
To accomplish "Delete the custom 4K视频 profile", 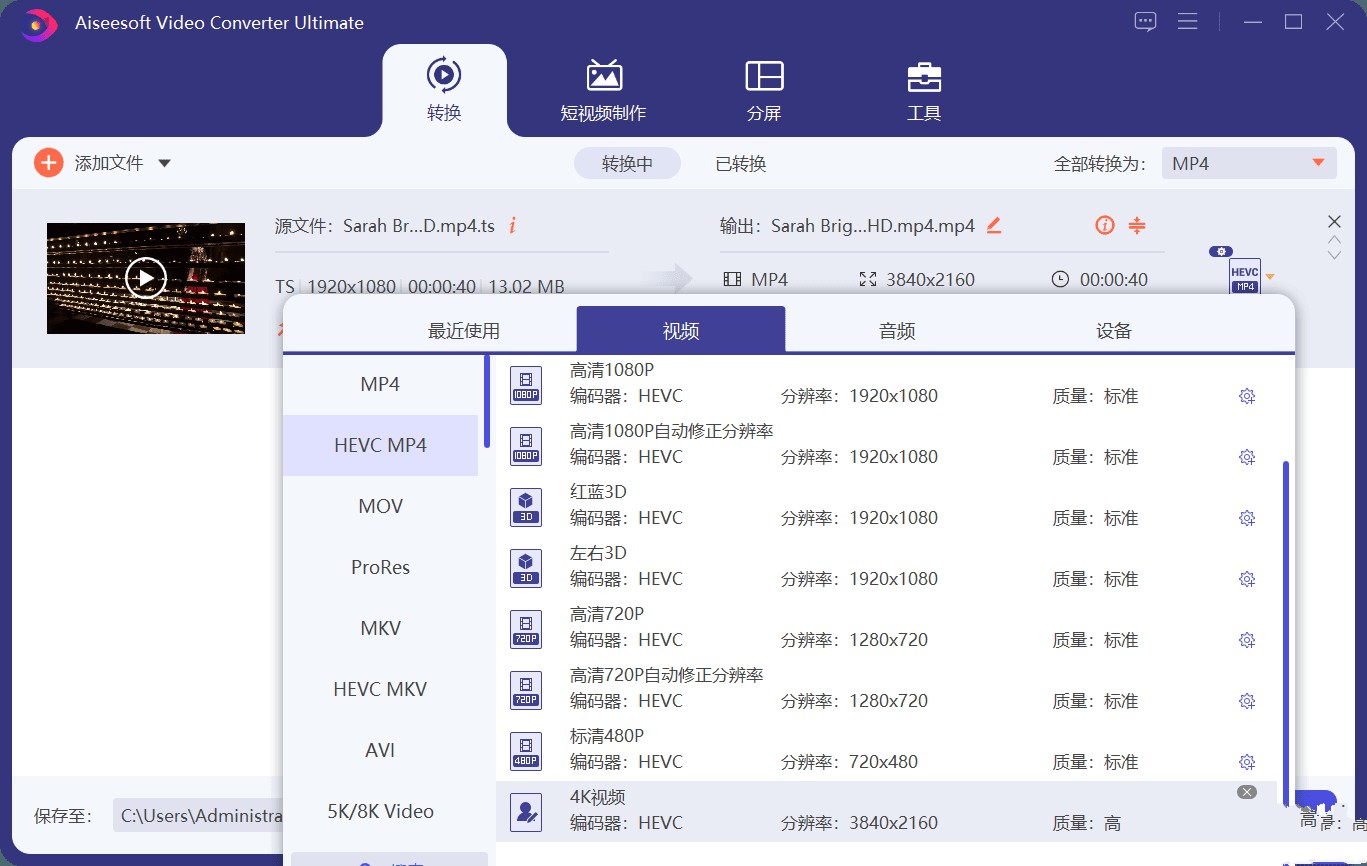I will click(1246, 792).
